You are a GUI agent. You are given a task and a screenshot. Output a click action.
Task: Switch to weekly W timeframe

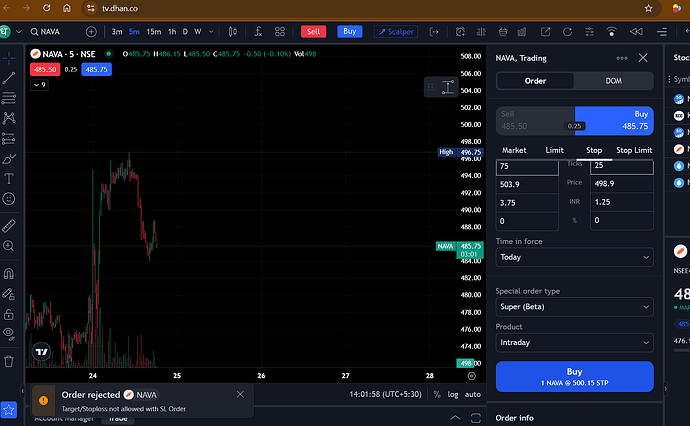[x=198, y=32]
